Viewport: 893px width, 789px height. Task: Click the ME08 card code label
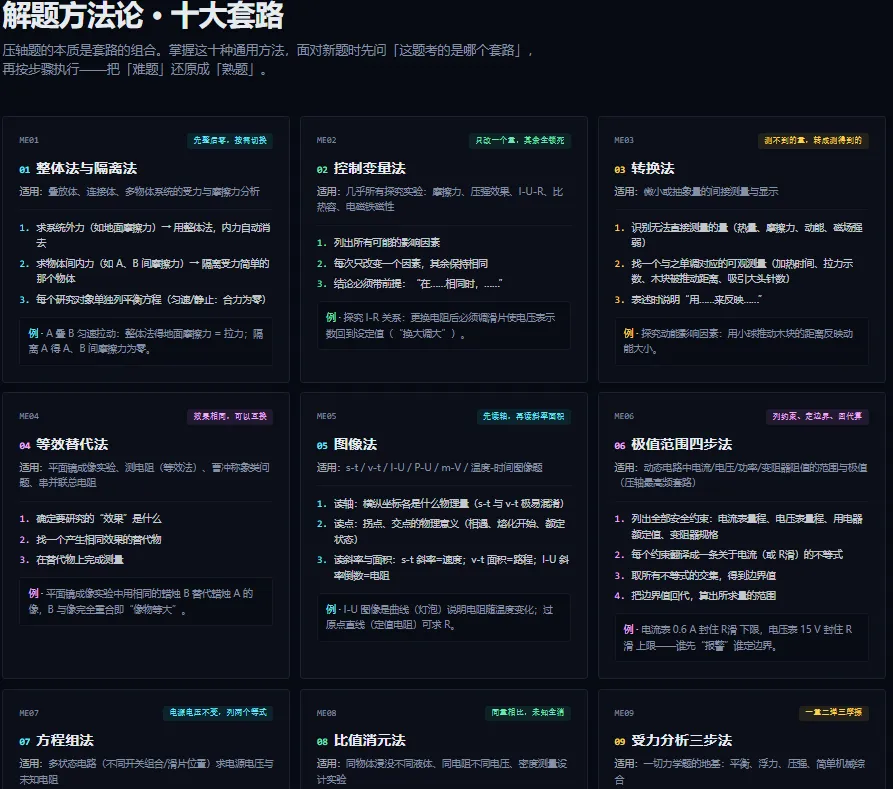coord(326,713)
